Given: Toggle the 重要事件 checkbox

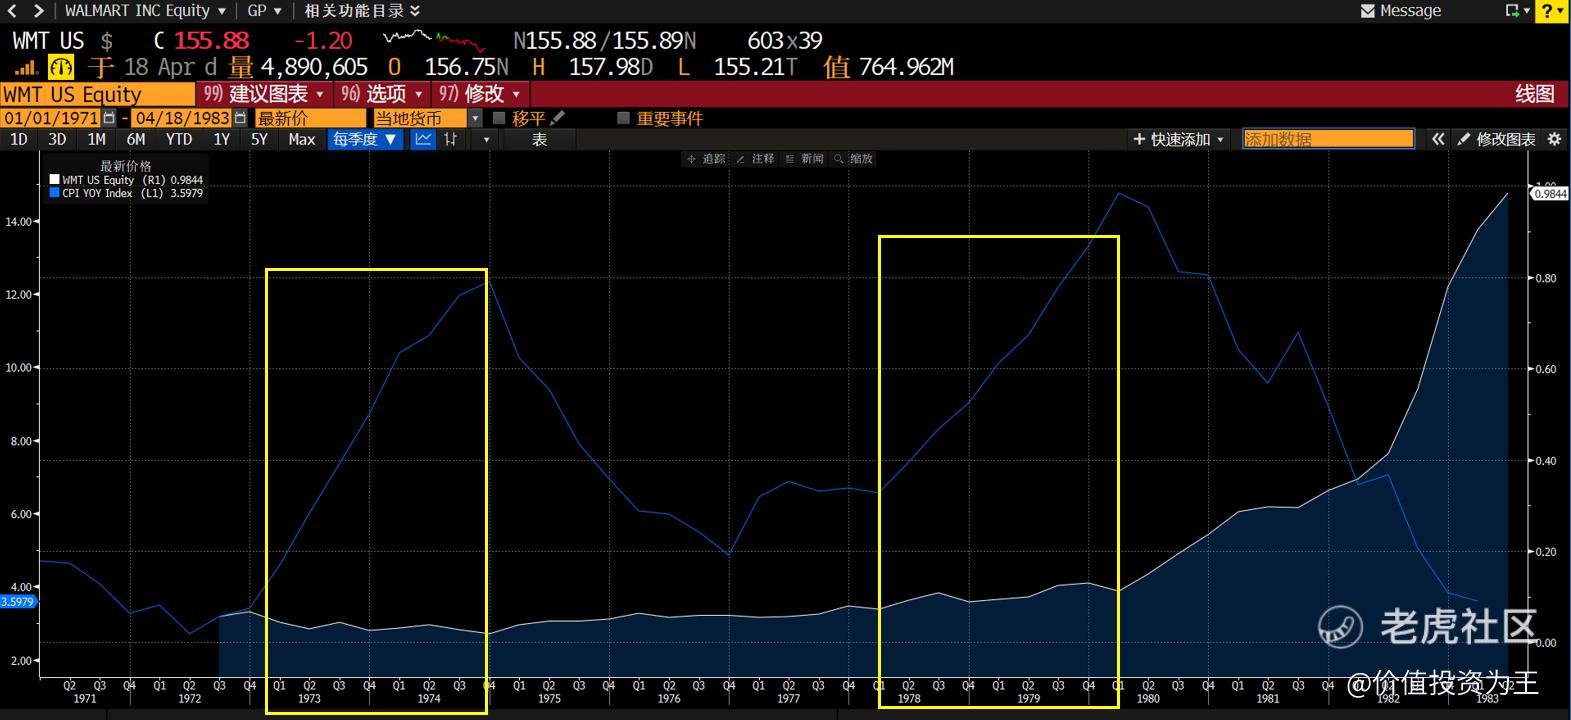Looking at the screenshot, I should point(623,118).
